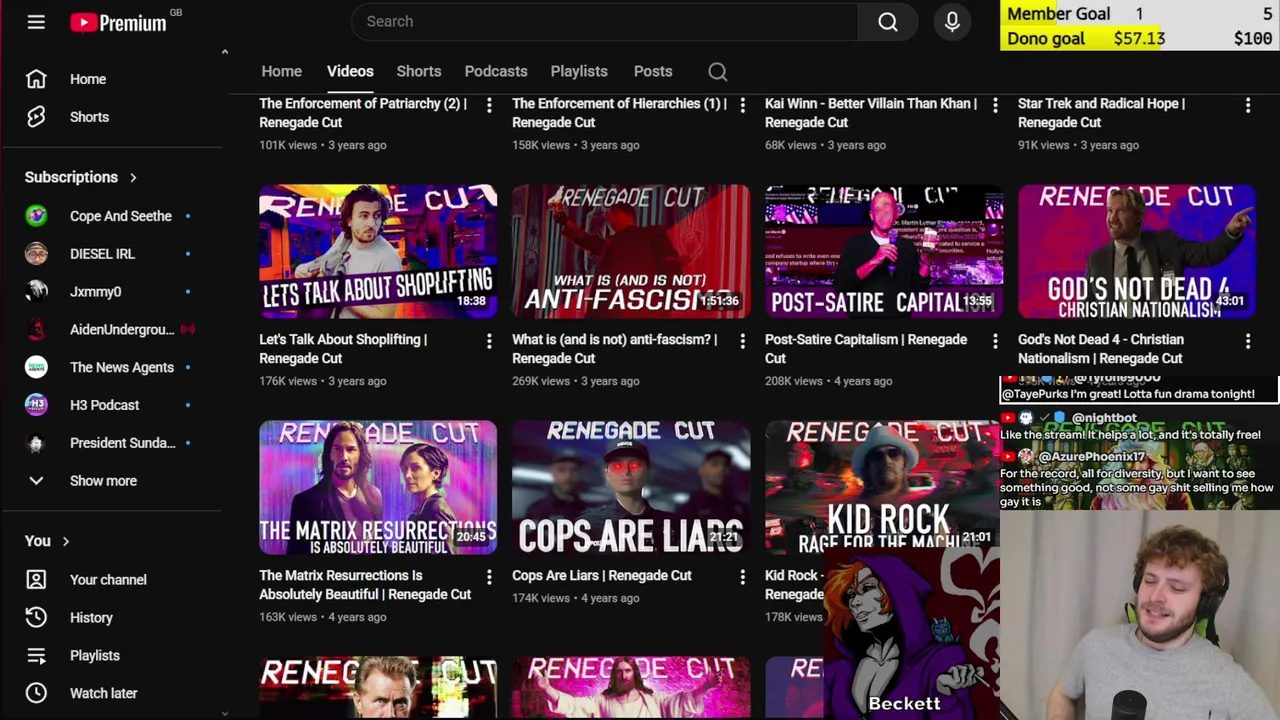Click the YouTube Premium logo
This screenshot has height=720, width=1280.
tap(119, 22)
